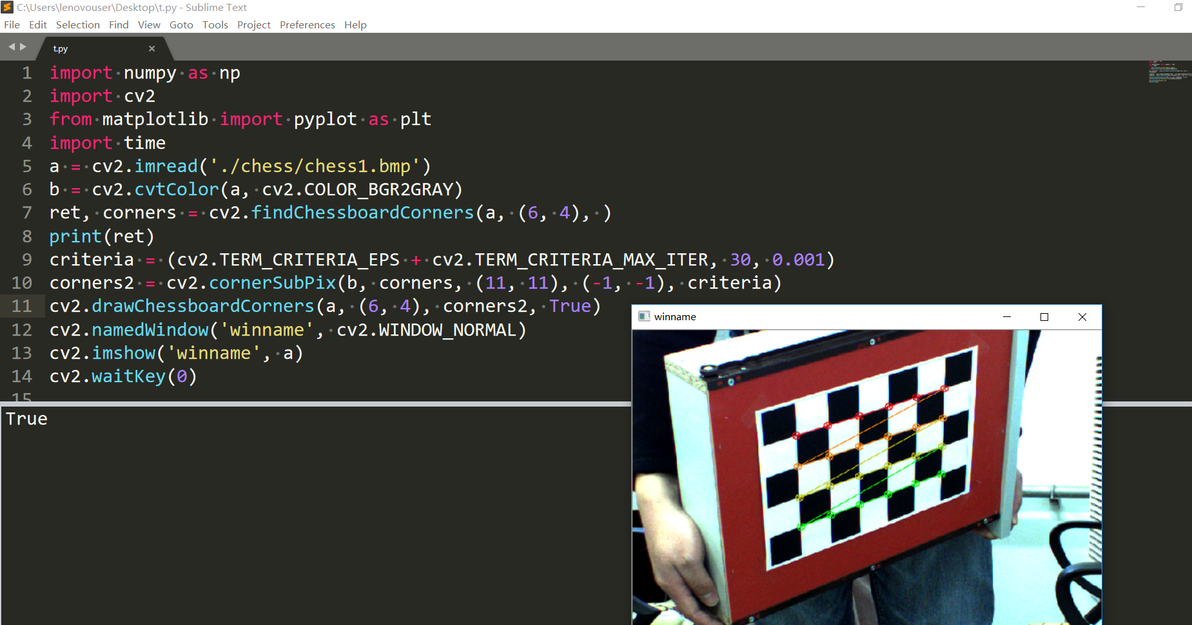
Task: Close the winname window
Action: pos(1082,317)
